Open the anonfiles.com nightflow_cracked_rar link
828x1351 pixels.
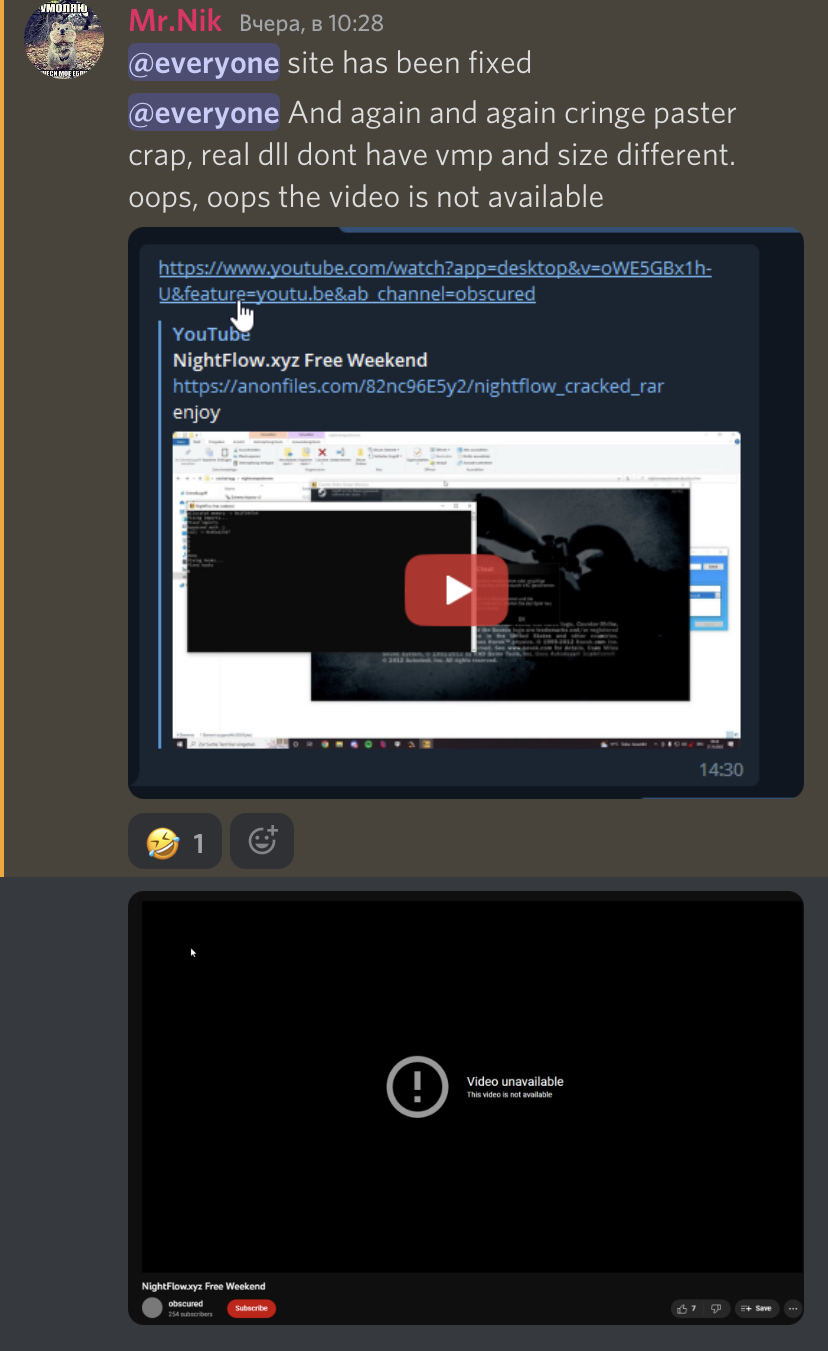click(x=418, y=386)
